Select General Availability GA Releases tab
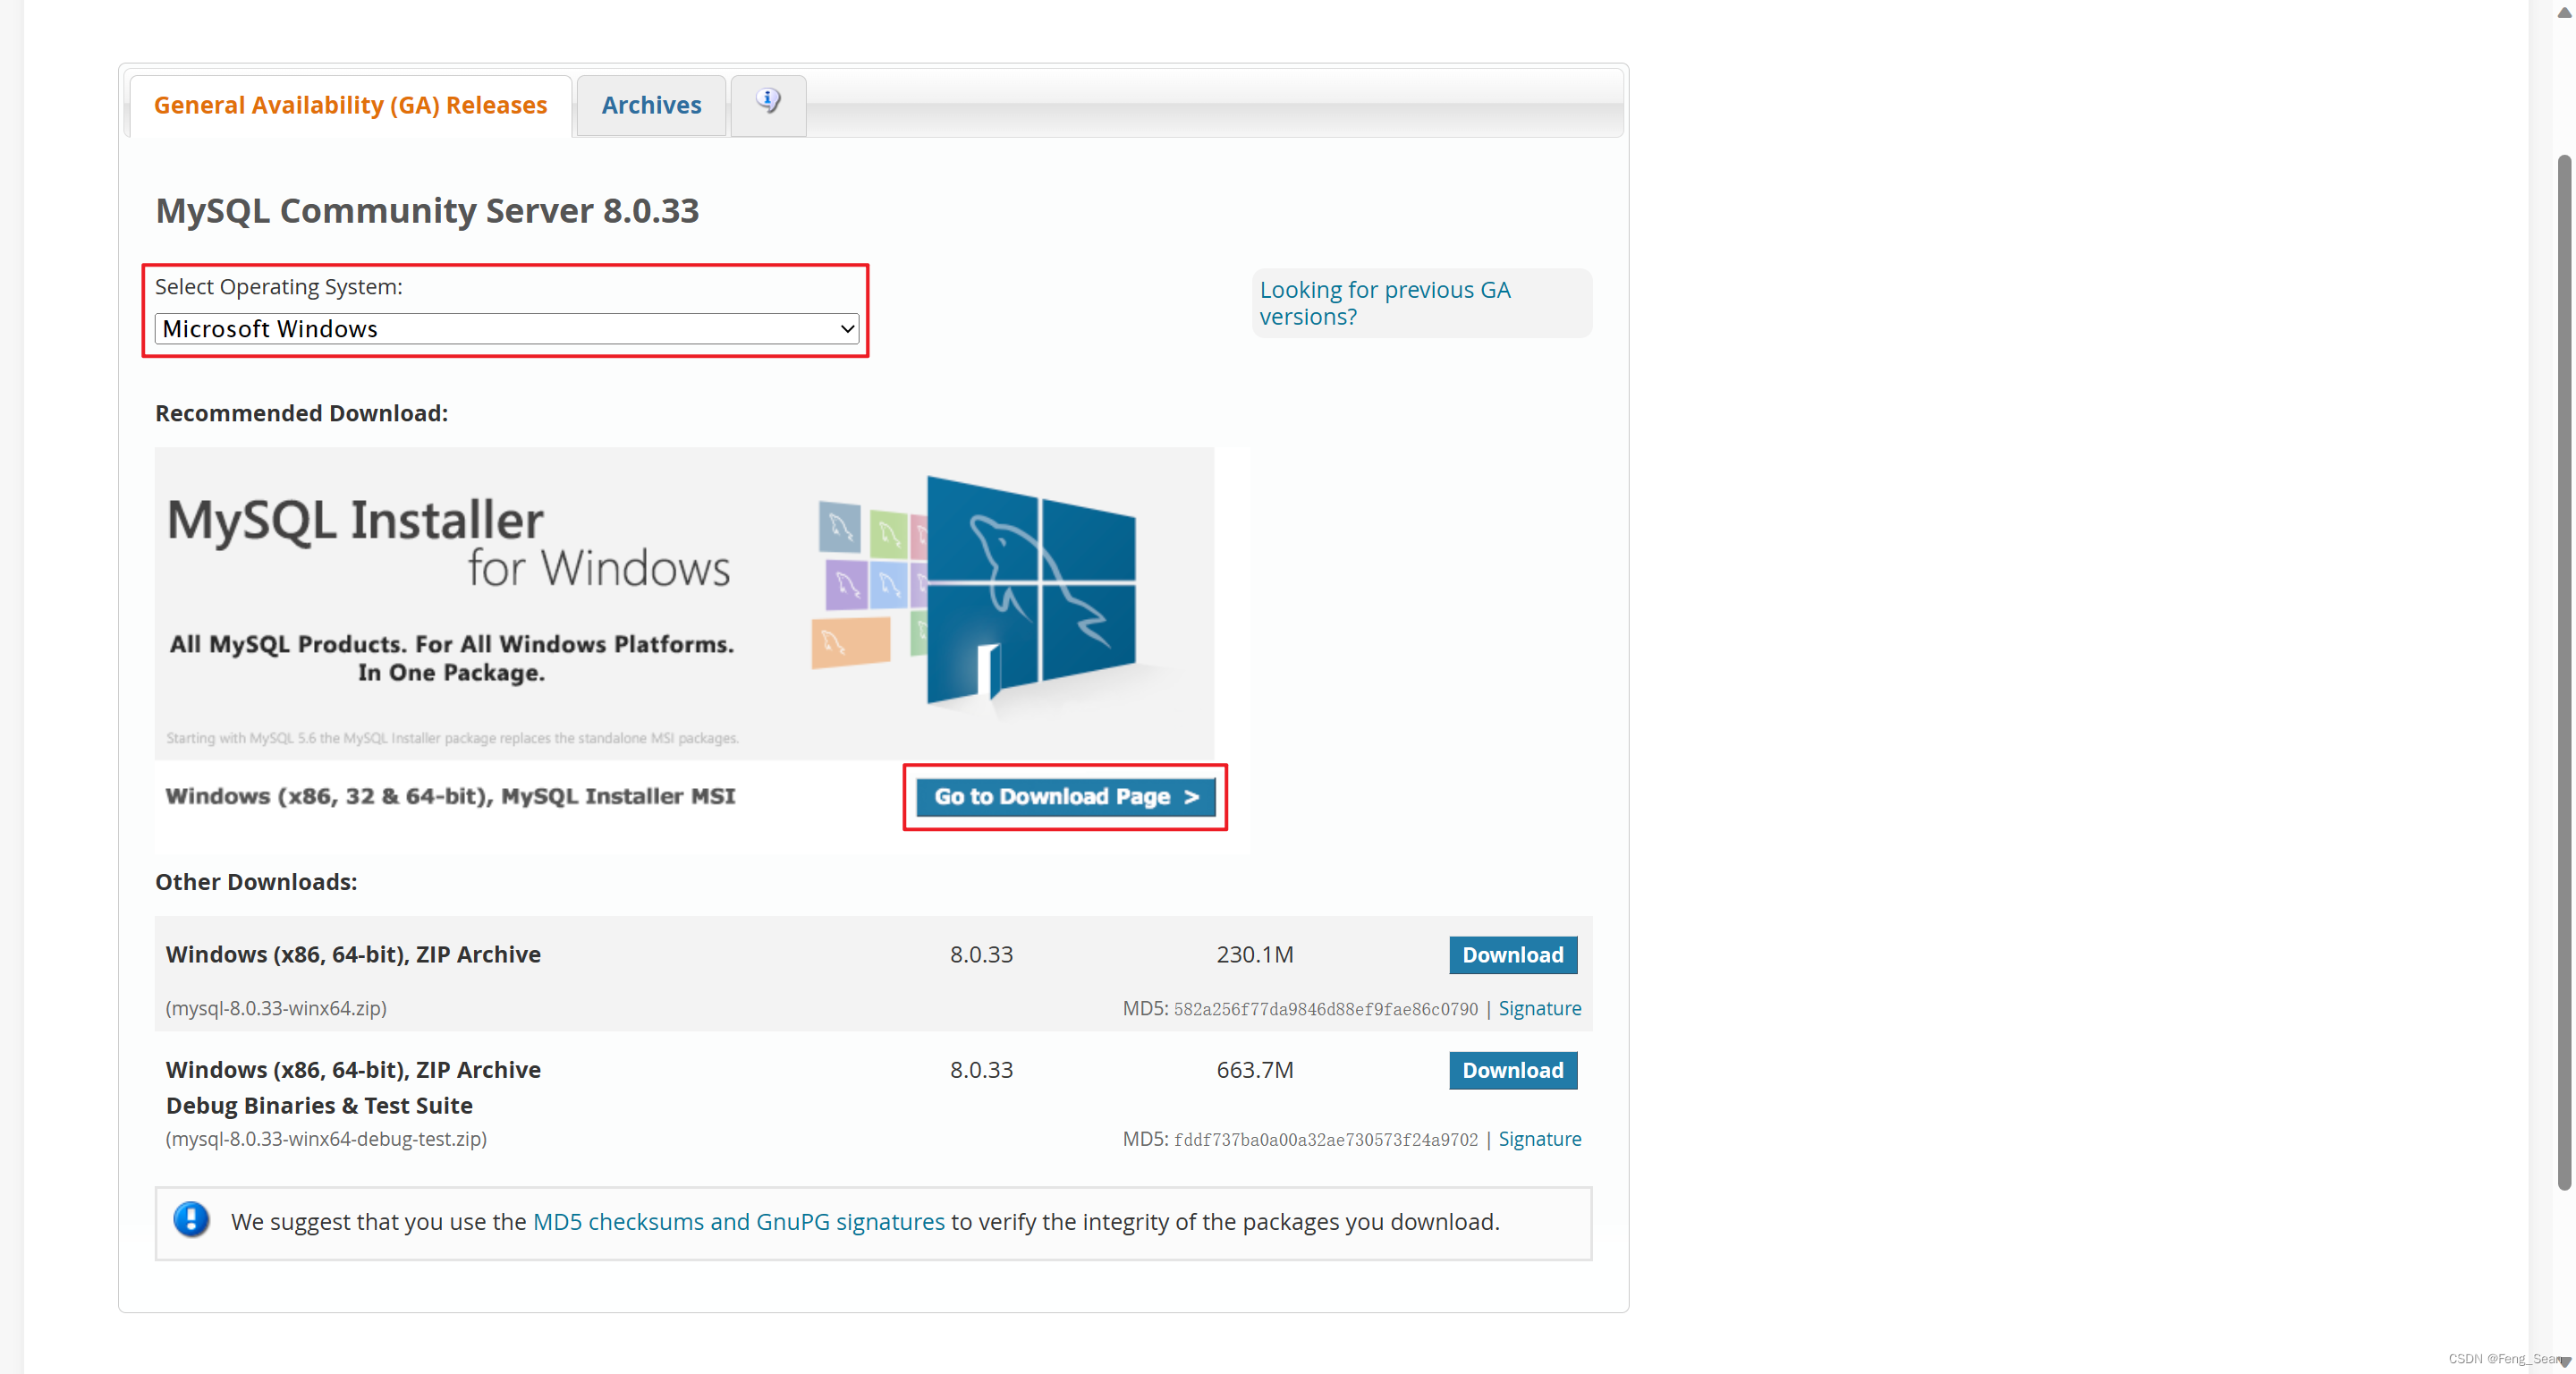Viewport: 2576px width, 1374px height. point(349,104)
